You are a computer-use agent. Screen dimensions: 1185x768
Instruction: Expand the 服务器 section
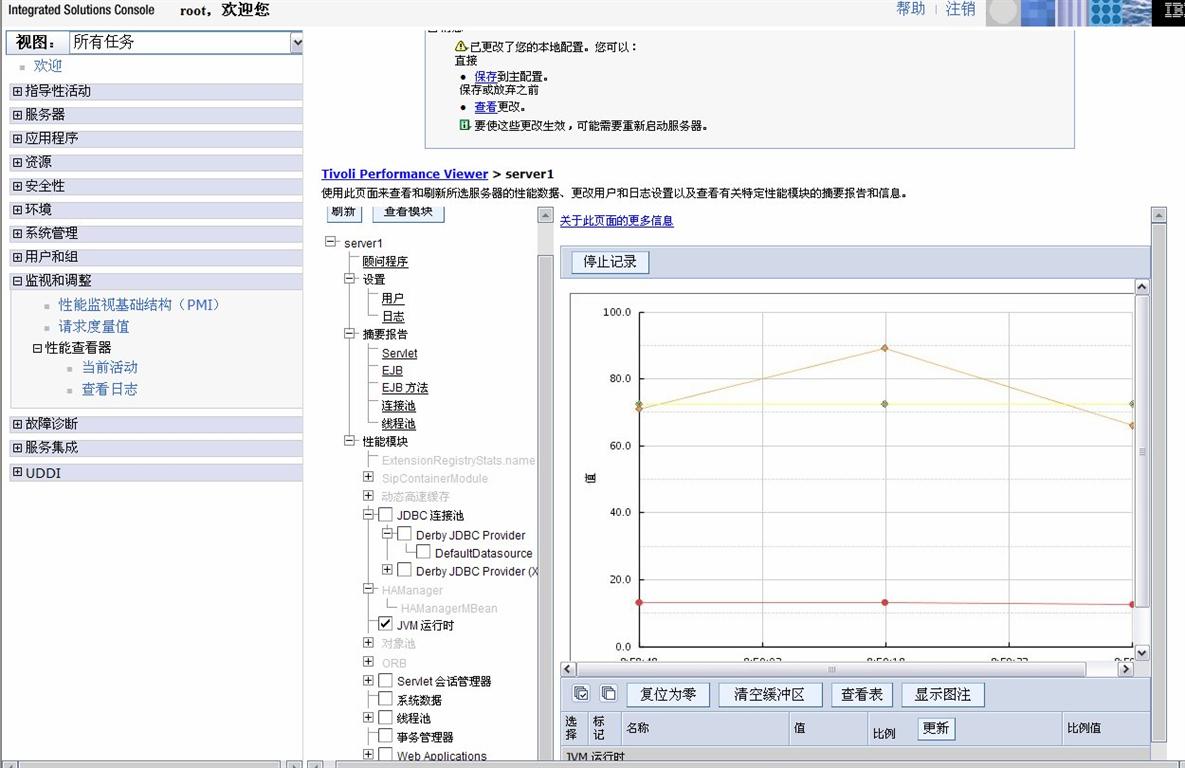17,115
